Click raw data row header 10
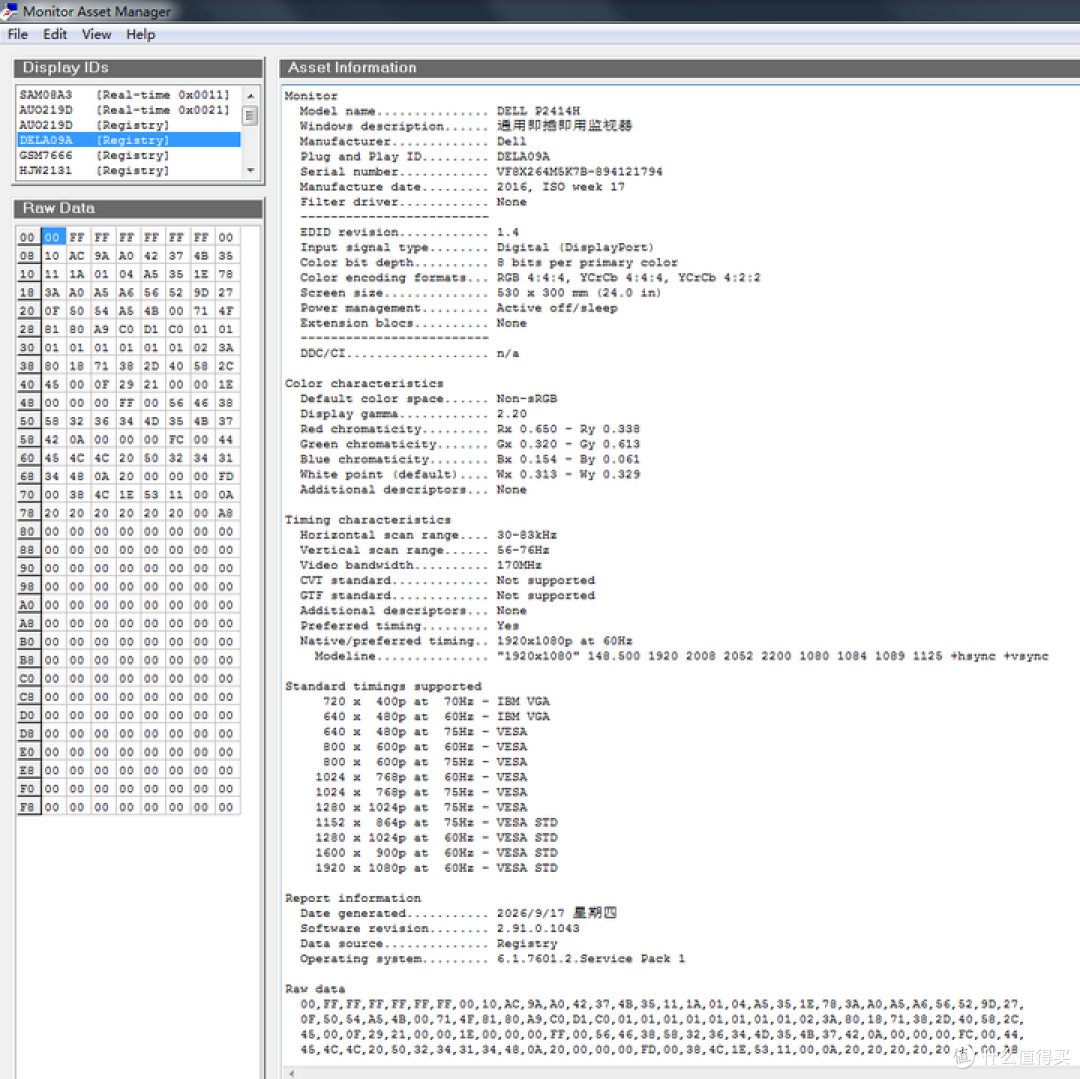Viewport: 1080px width, 1079px height. [28, 274]
